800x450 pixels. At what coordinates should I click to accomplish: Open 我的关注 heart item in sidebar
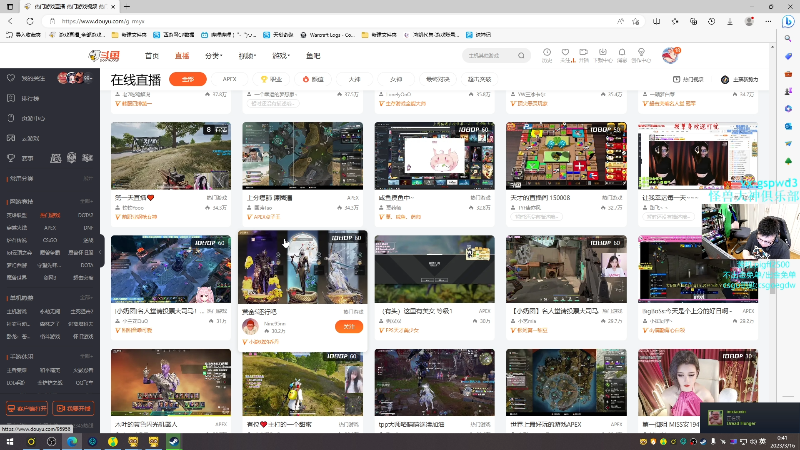click(x=27, y=78)
